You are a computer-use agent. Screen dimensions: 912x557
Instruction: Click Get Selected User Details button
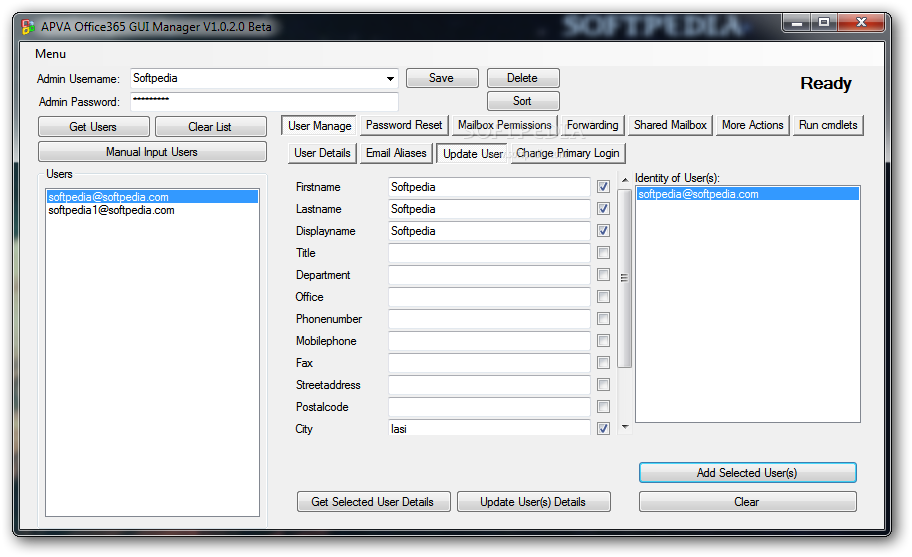(x=373, y=502)
